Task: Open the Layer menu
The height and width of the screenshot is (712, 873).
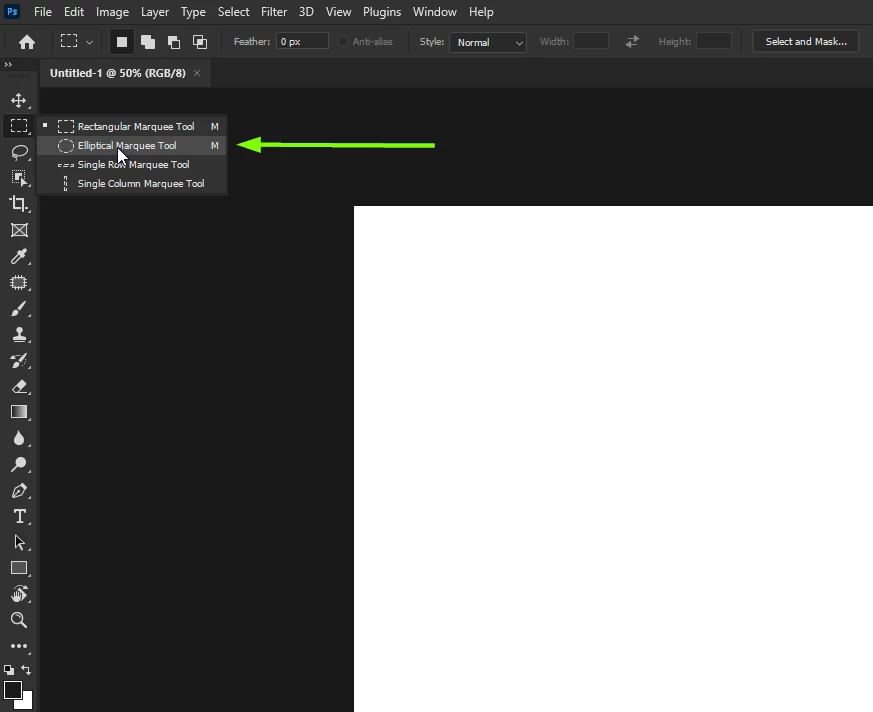Action: pyautogui.click(x=155, y=12)
